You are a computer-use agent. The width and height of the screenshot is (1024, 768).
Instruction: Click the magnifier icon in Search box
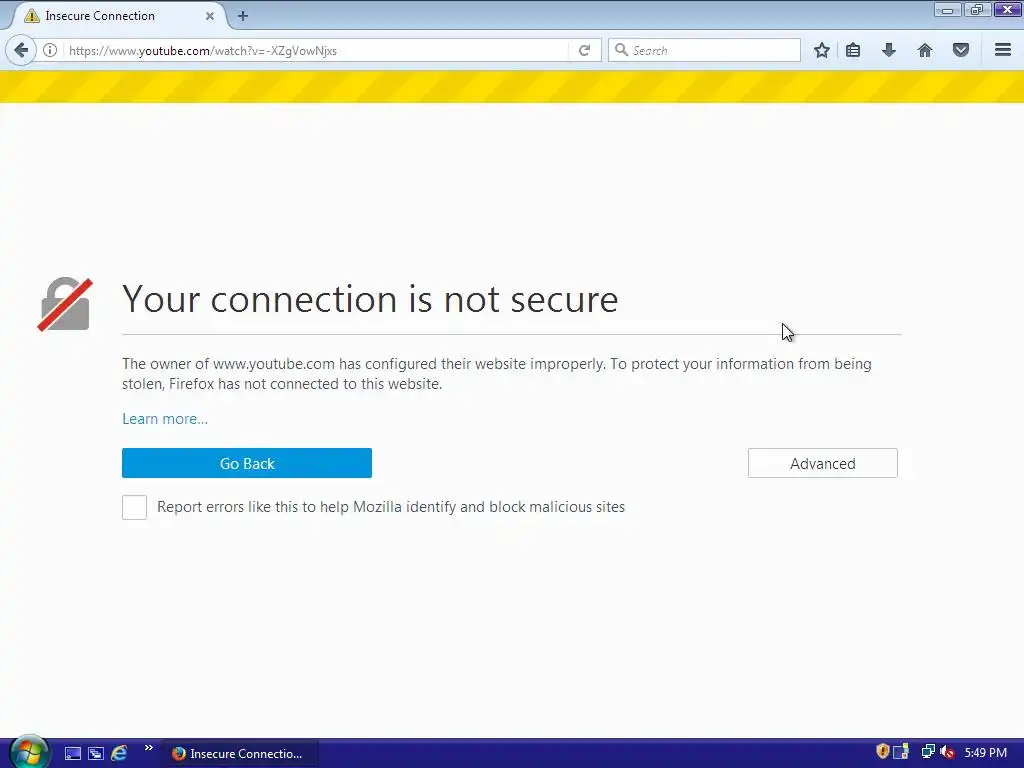coord(622,50)
